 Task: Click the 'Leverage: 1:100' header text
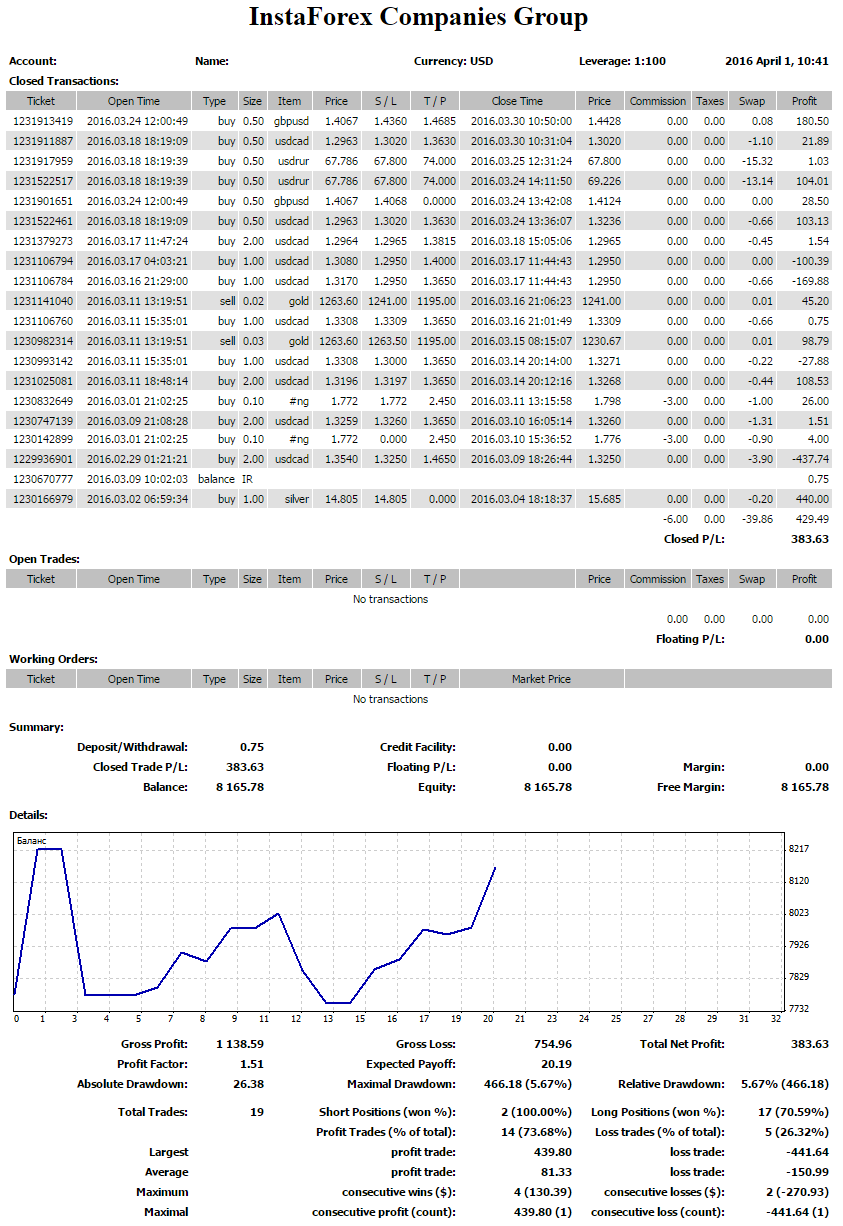622,61
